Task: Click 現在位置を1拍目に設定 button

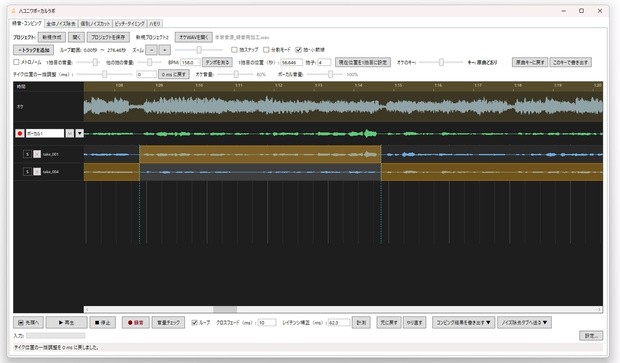Action: point(363,62)
